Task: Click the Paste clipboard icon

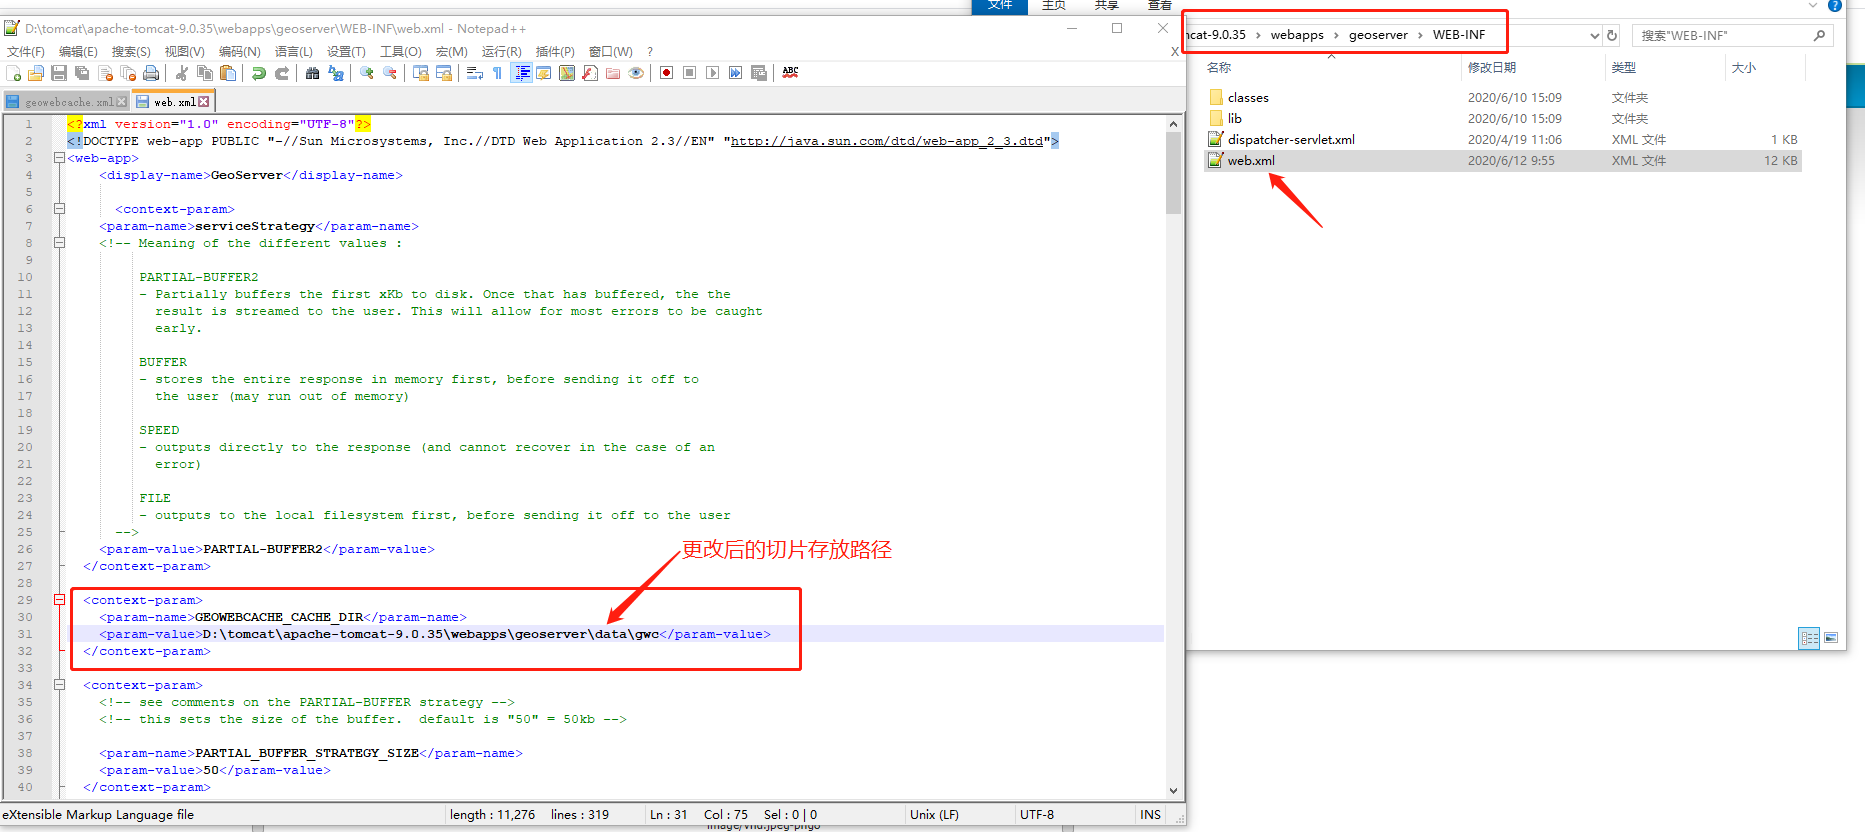Action: click(228, 73)
